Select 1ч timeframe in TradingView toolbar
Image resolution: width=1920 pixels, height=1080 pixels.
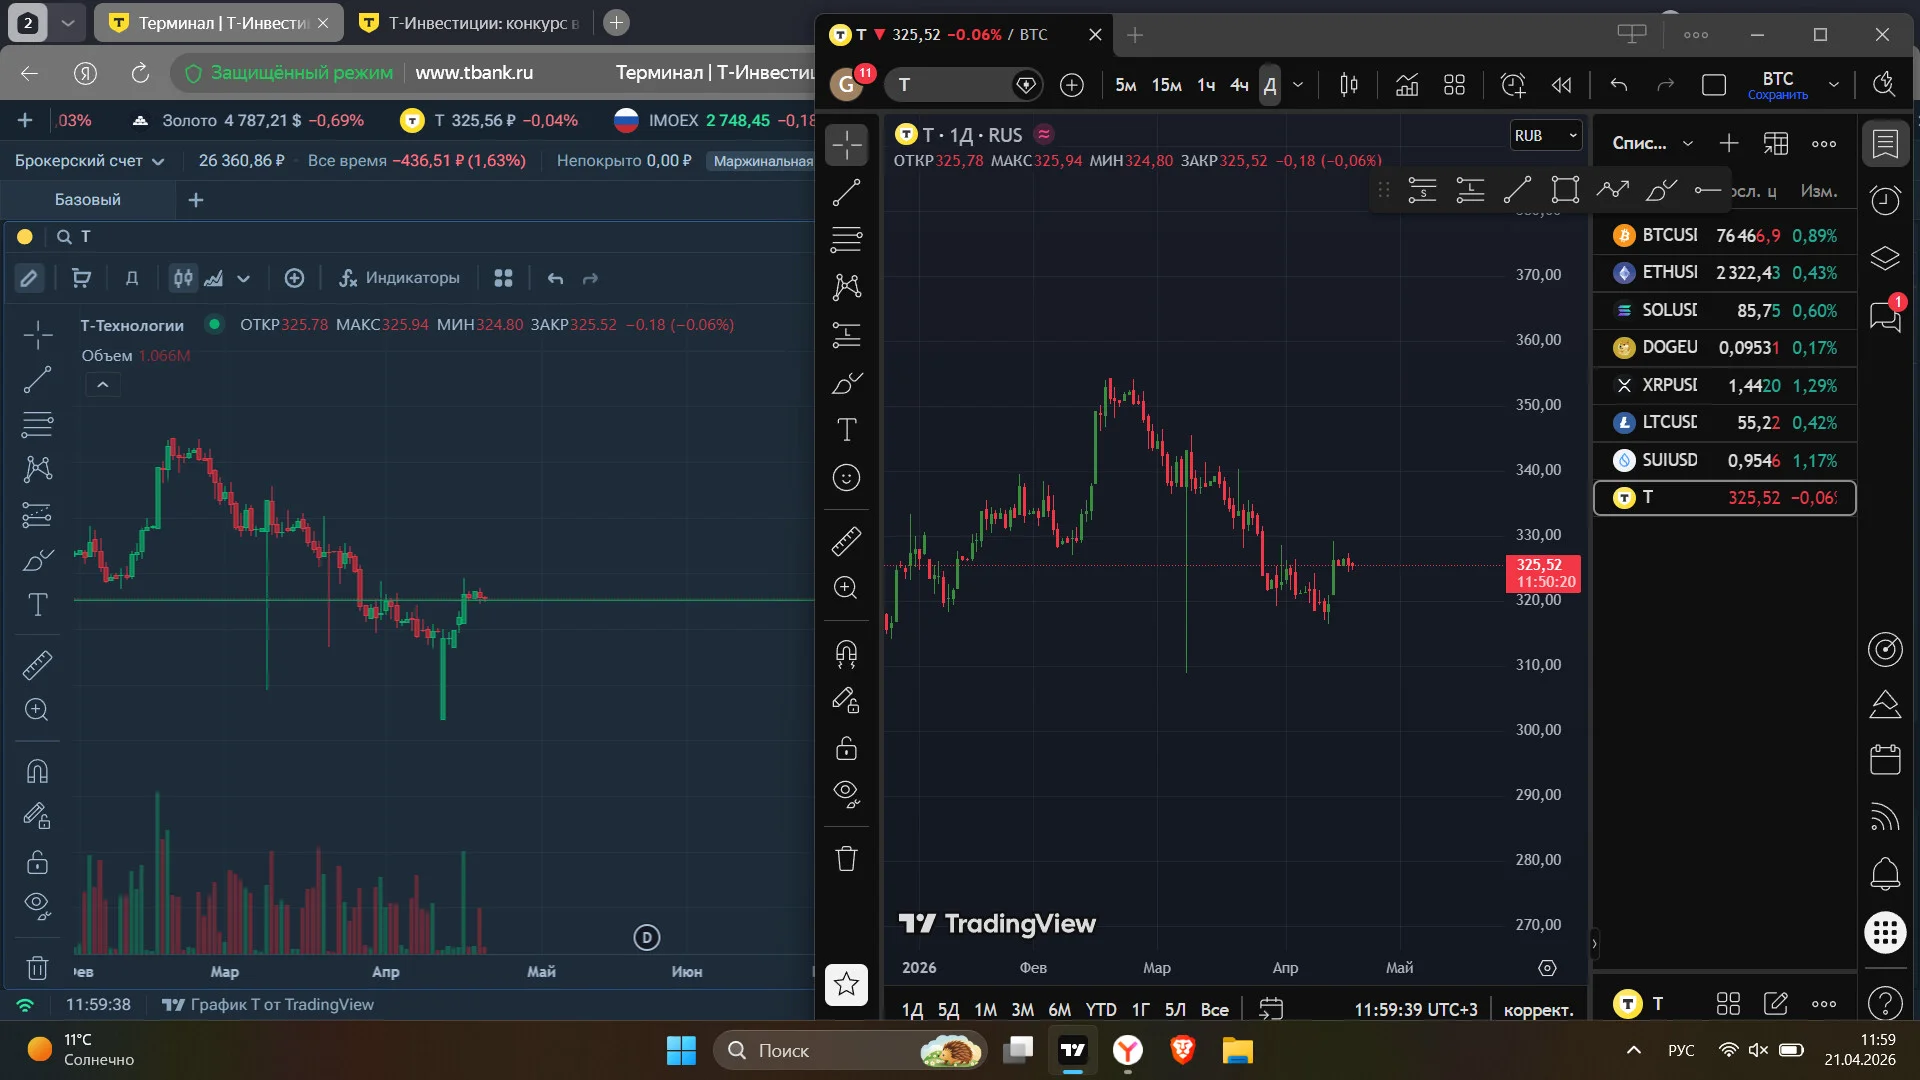(1206, 85)
